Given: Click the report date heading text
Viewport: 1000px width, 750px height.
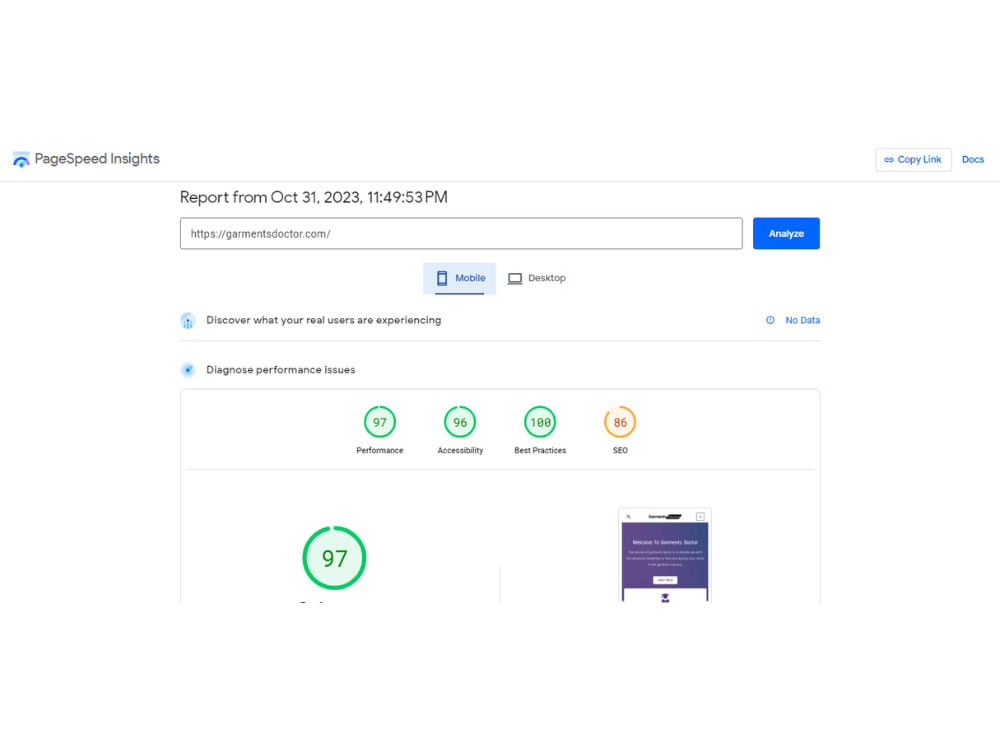Looking at the screenshot, I should pyautogui.click(x=314, y=198).
